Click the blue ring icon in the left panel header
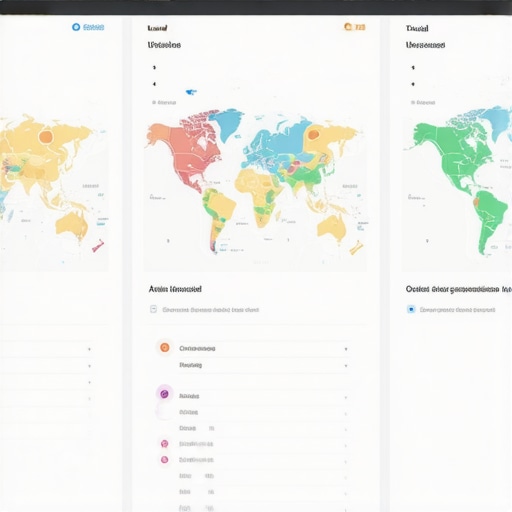512x512 pixels. [x=76, y=27]
